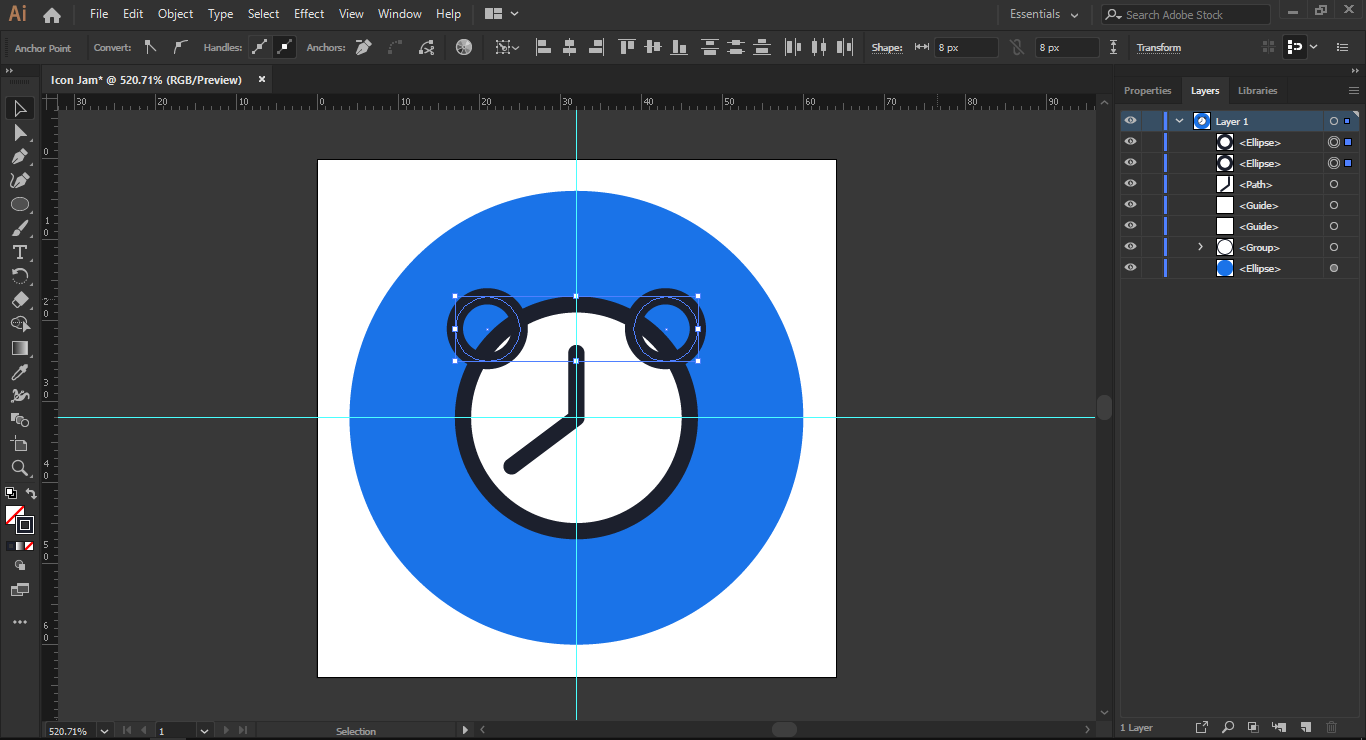Open the File menu

(x=99, y=14)
